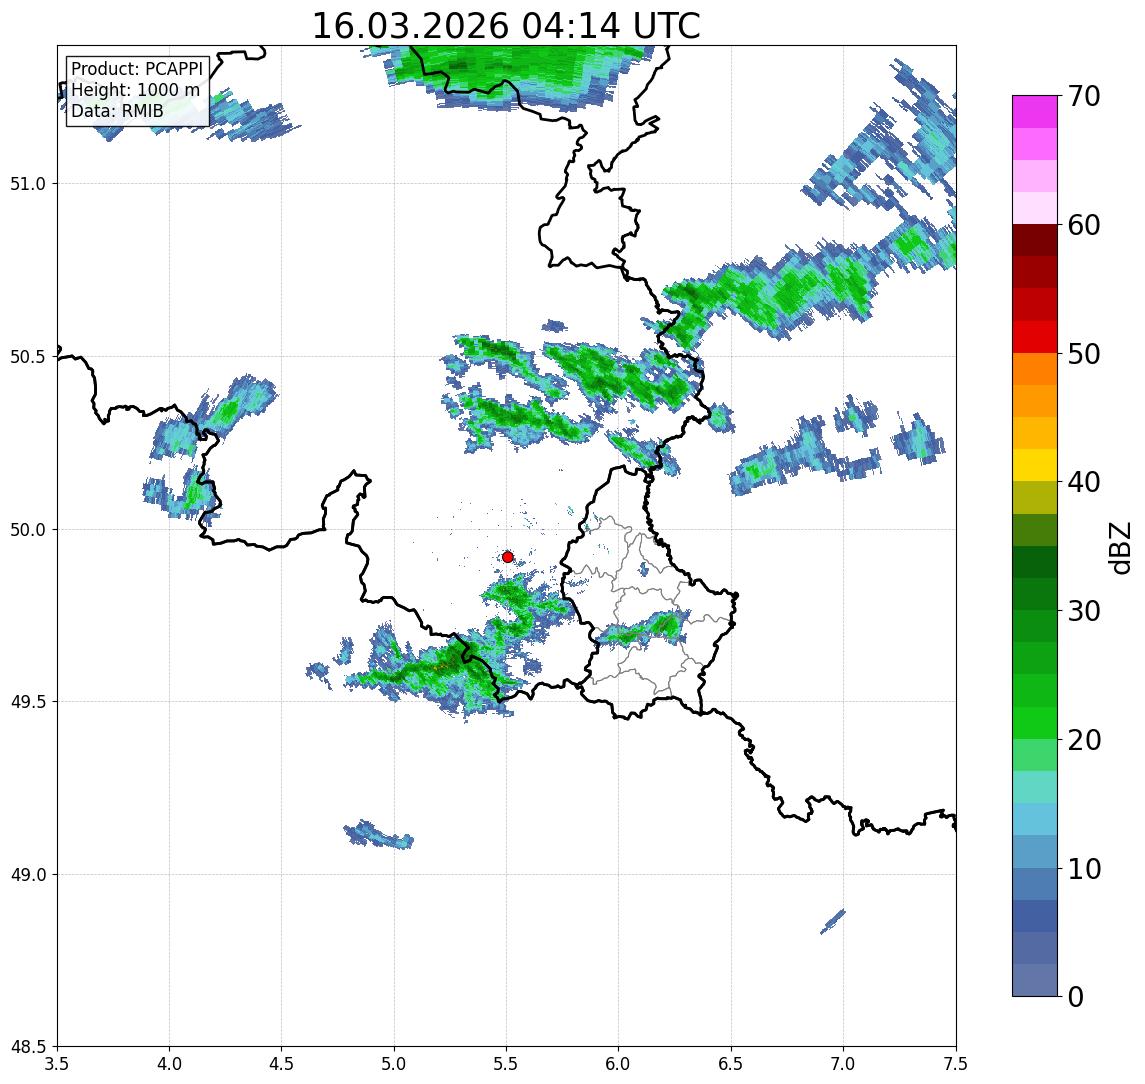
Task: Click the longitude axis label 7.0
Action: tap(843, 1064)
